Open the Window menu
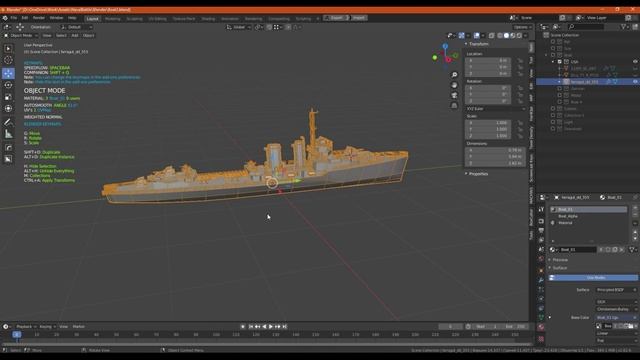Viewport: 640px width, 360px height. point(56,18)
